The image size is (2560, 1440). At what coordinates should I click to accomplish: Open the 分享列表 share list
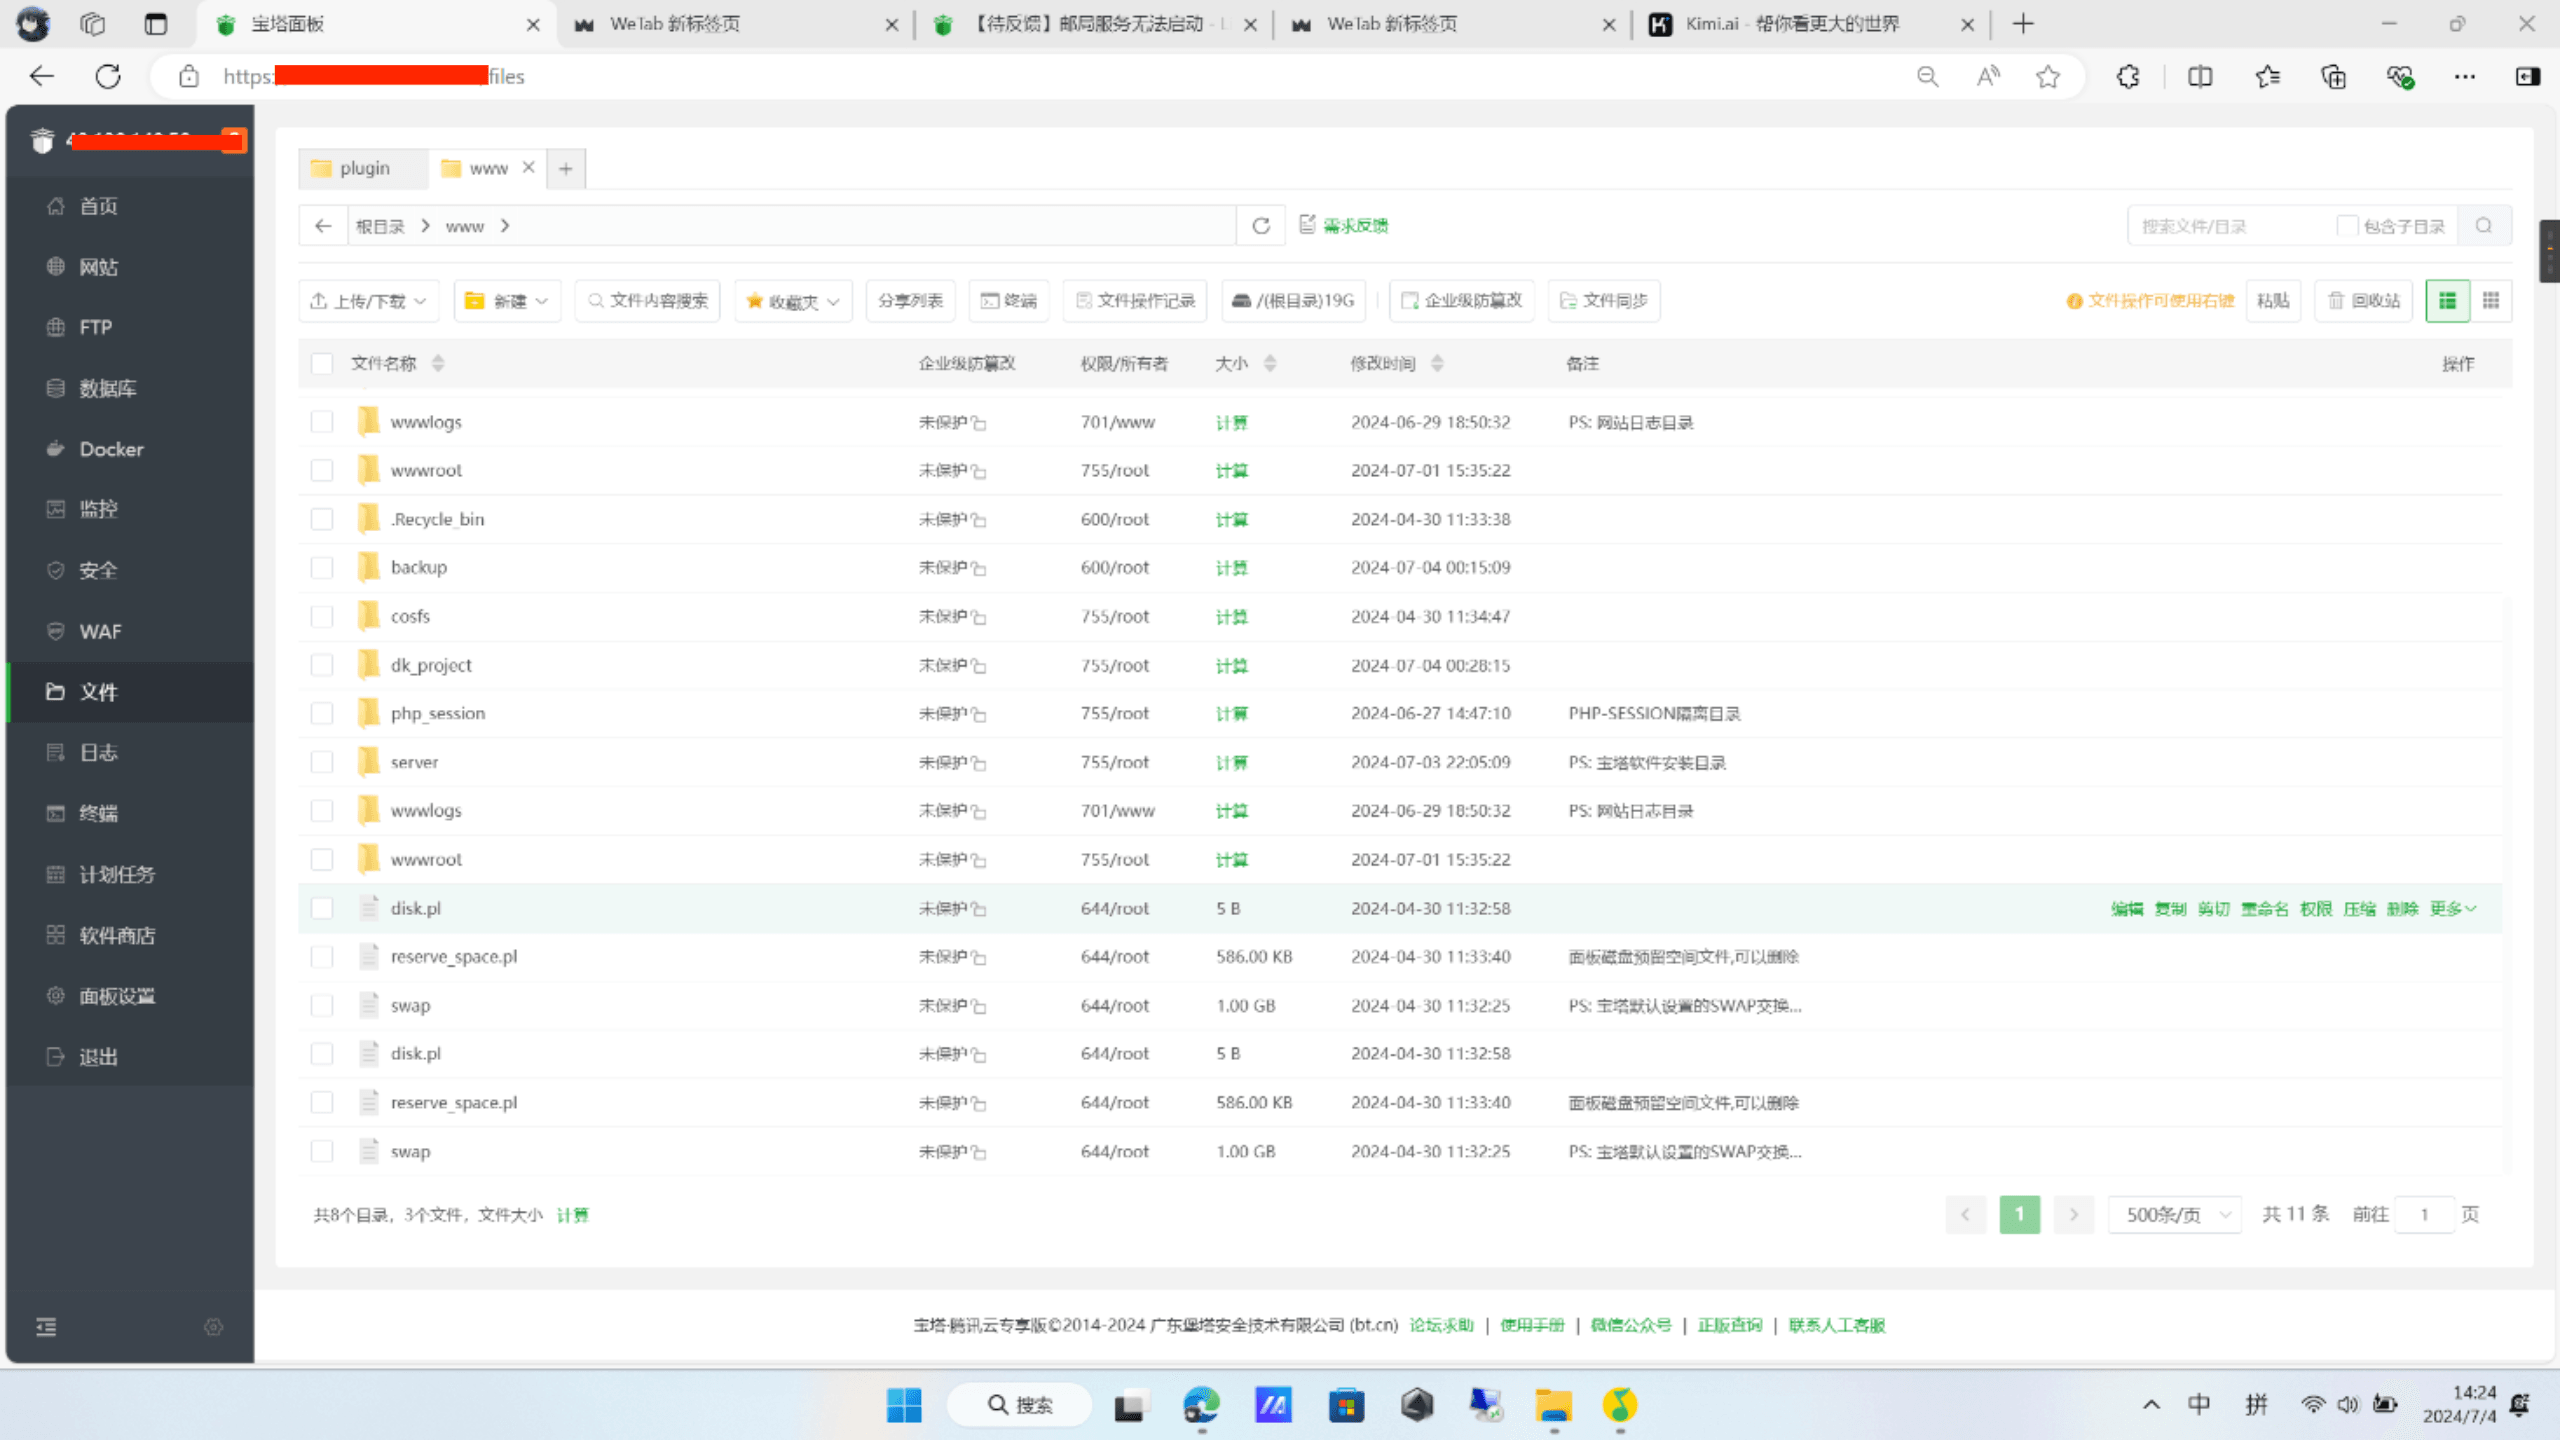[910, 301]
